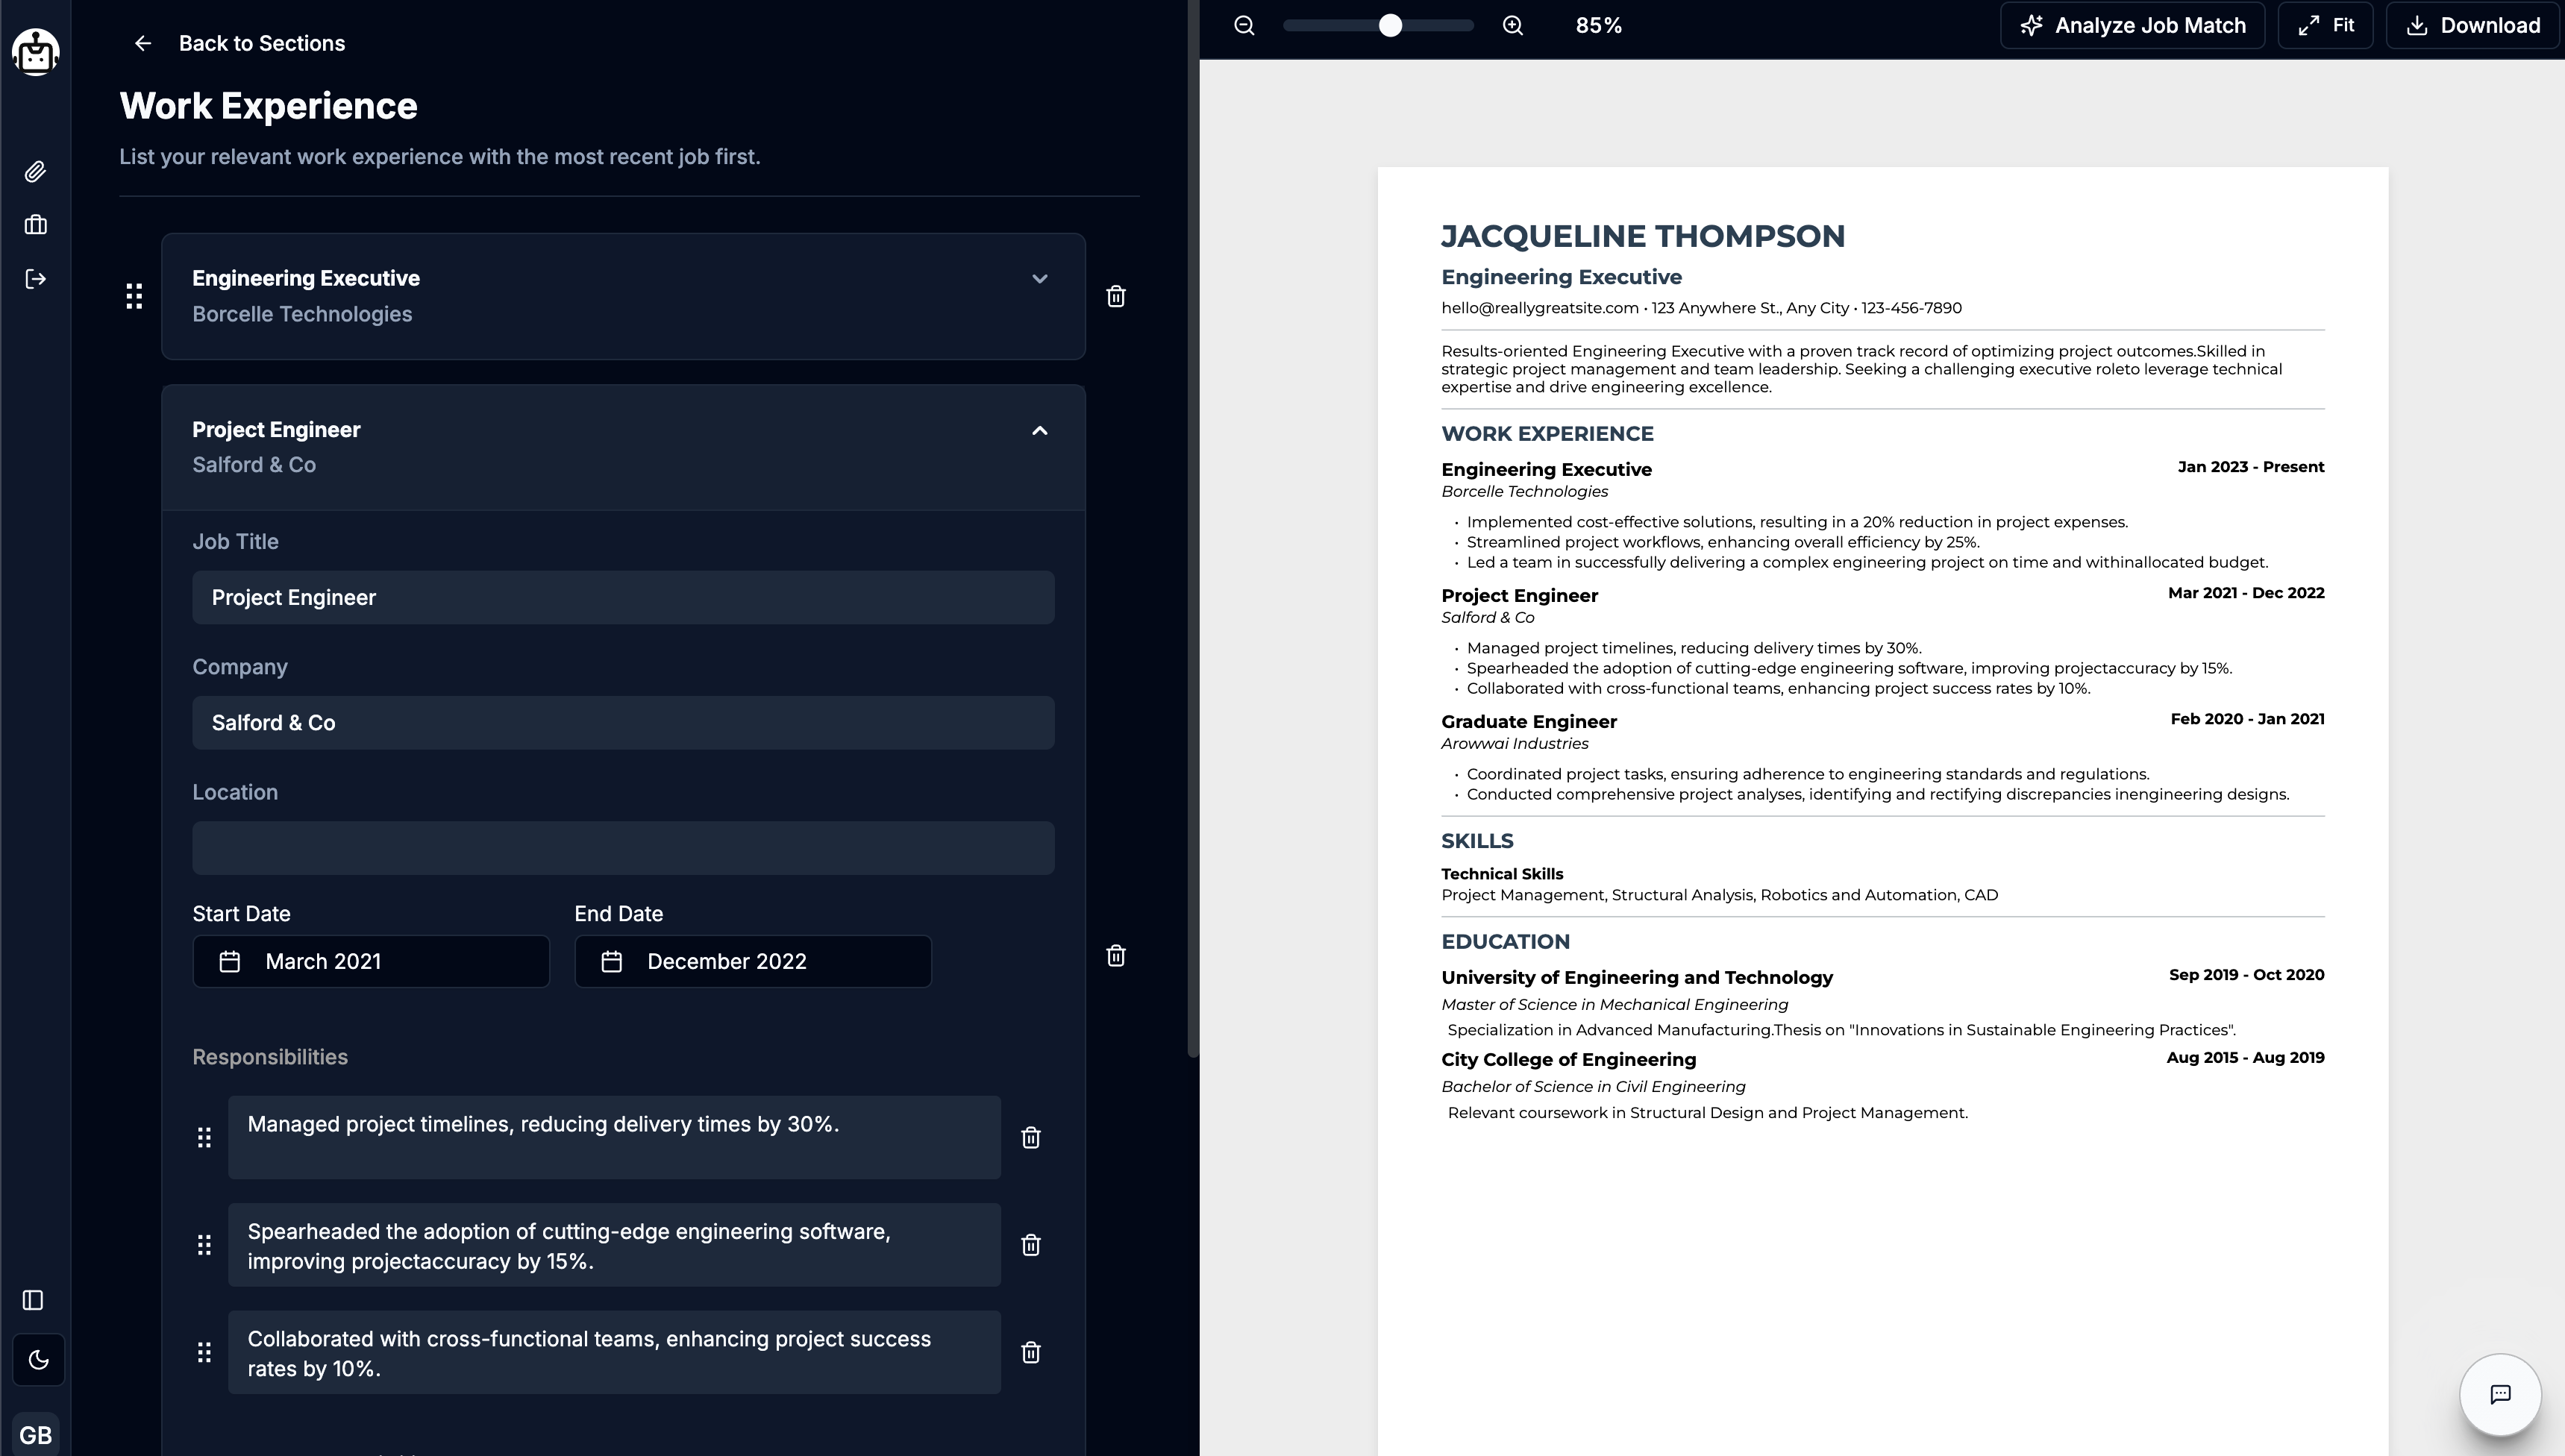The width and height of the screenshot is (2565, 1456).
Task: Open the End Date calendar icon
Action: [x=612, y=961]
